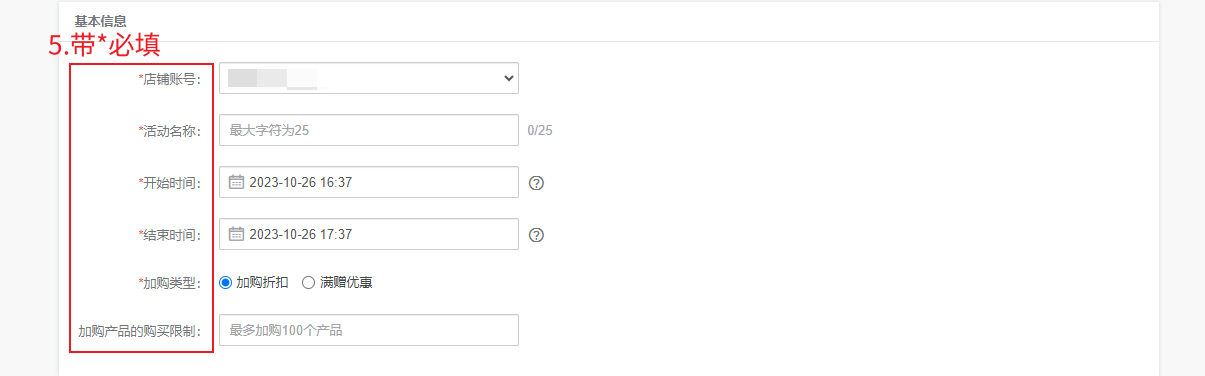Click the calendar icon in 开始时间 field
The width and height of the screenshot is (1205, 376).
237,182
